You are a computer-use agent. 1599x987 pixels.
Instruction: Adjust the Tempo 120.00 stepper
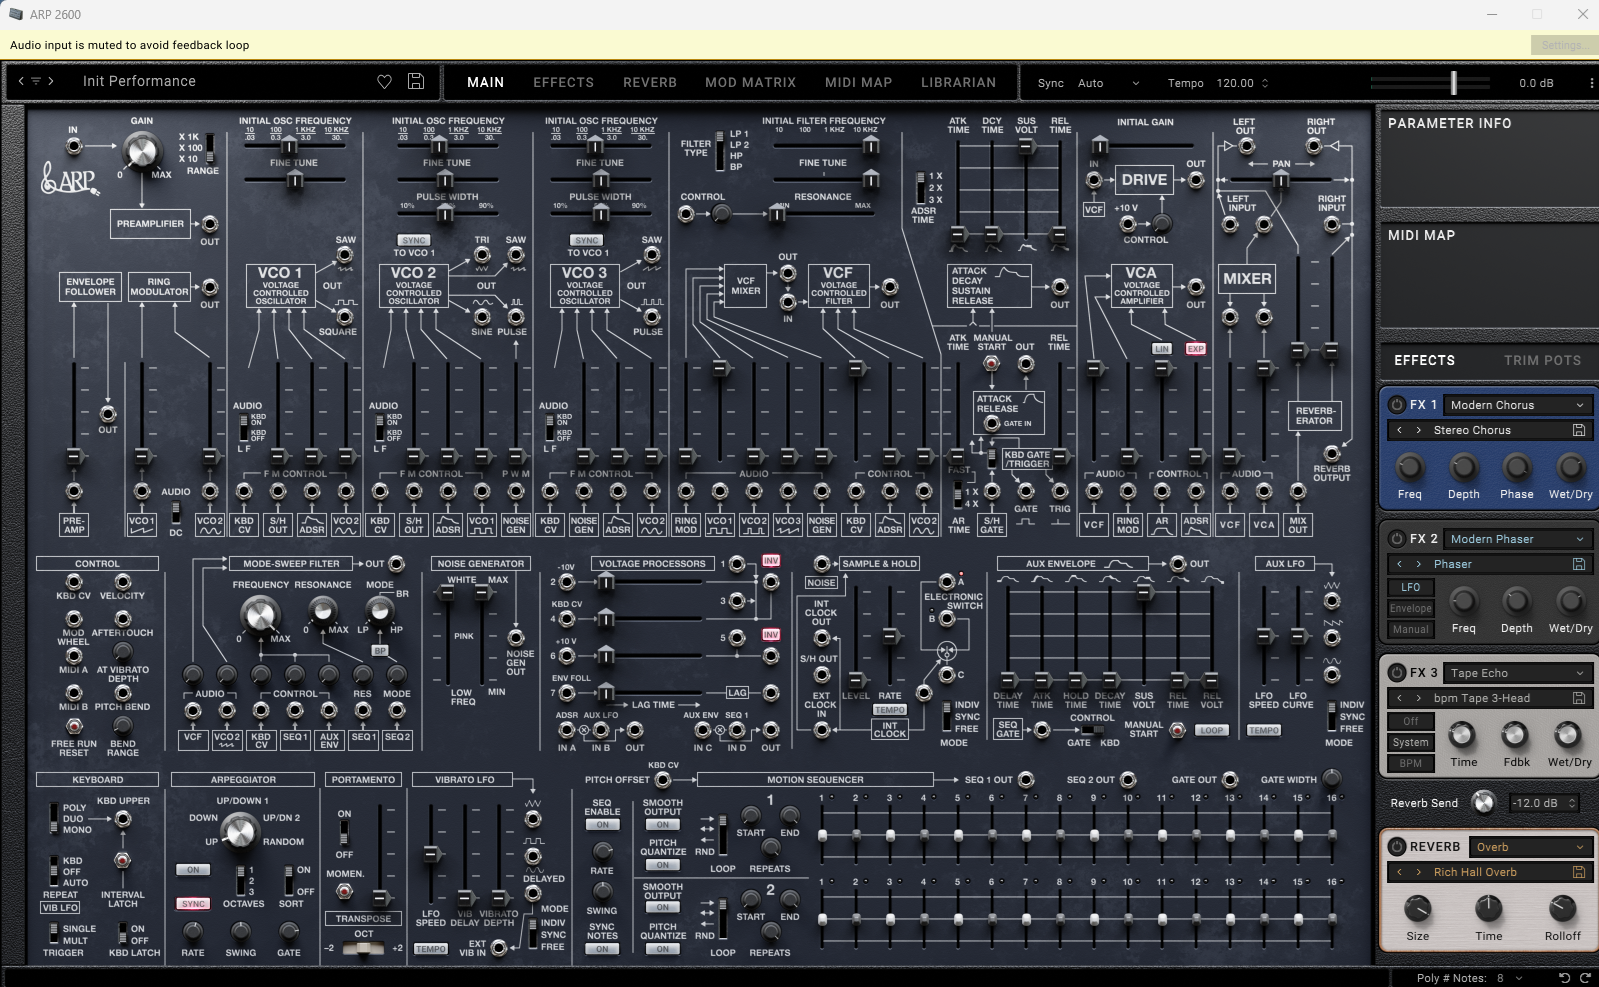(x=1265, y=83)
